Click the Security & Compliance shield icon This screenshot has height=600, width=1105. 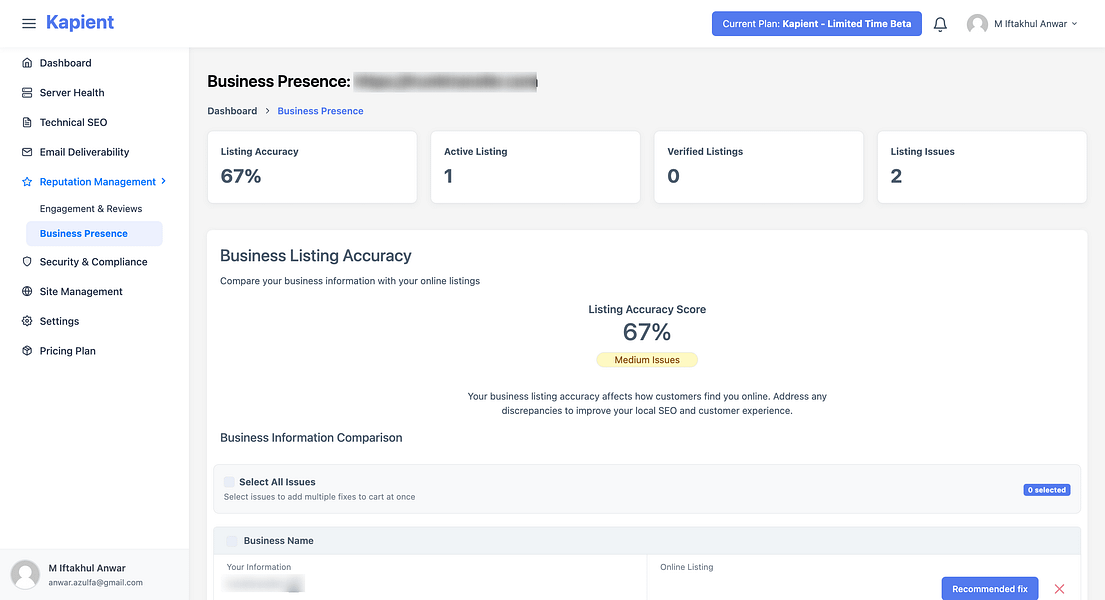(x=27, y=262)
